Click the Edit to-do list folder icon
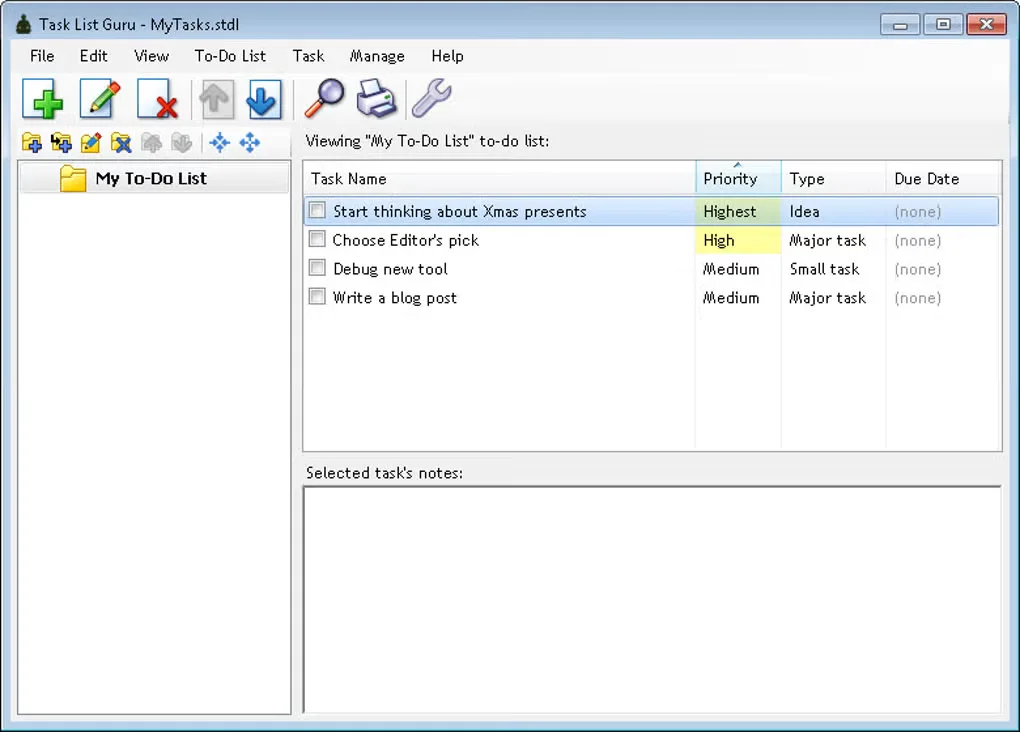The image size is (1020, 732). pyautogui.click(x=91, y=142)
